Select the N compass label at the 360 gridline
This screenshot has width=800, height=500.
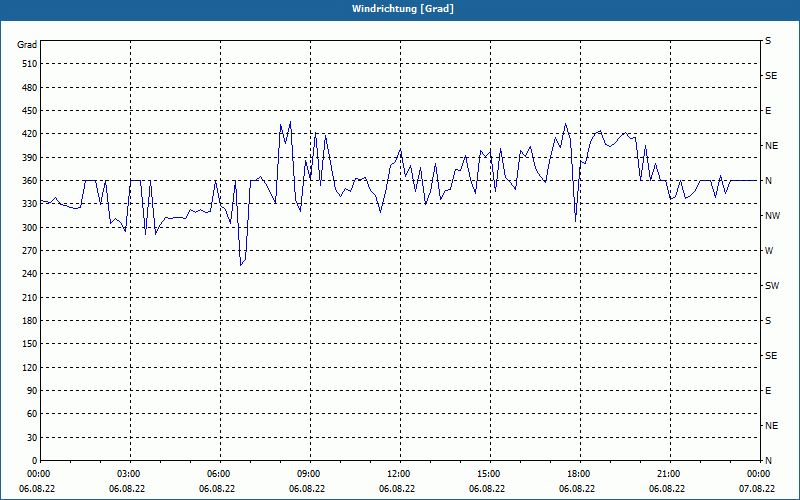pos(768,181)
